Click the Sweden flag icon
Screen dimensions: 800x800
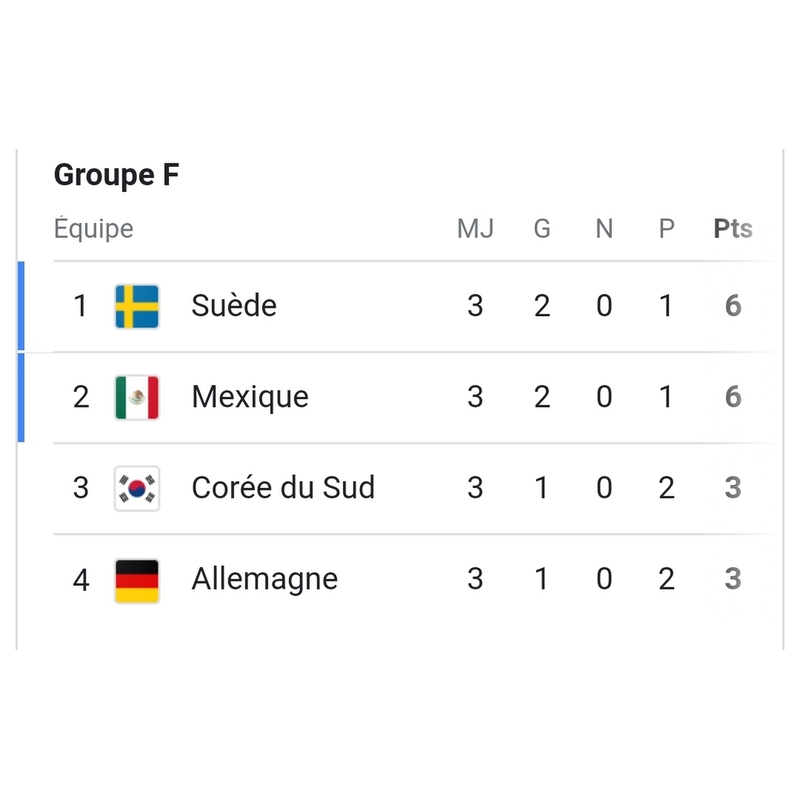coord(137,306)
